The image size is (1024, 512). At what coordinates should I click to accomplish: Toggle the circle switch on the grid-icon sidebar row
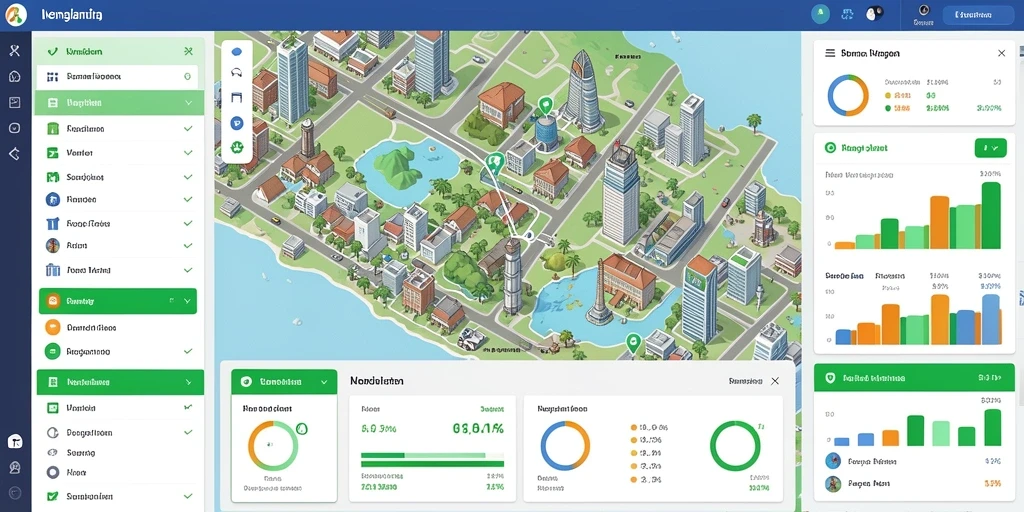point(187,76)
